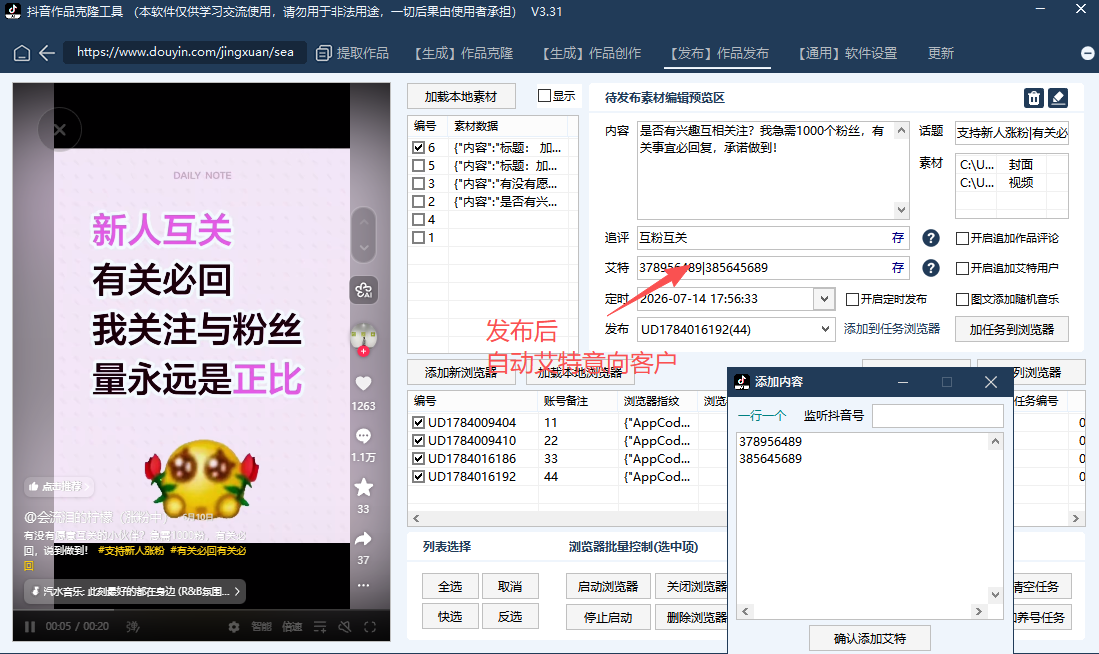Enter fullscreen video mode
This screenshot has width=1099, height=654.
pos(370,627)
